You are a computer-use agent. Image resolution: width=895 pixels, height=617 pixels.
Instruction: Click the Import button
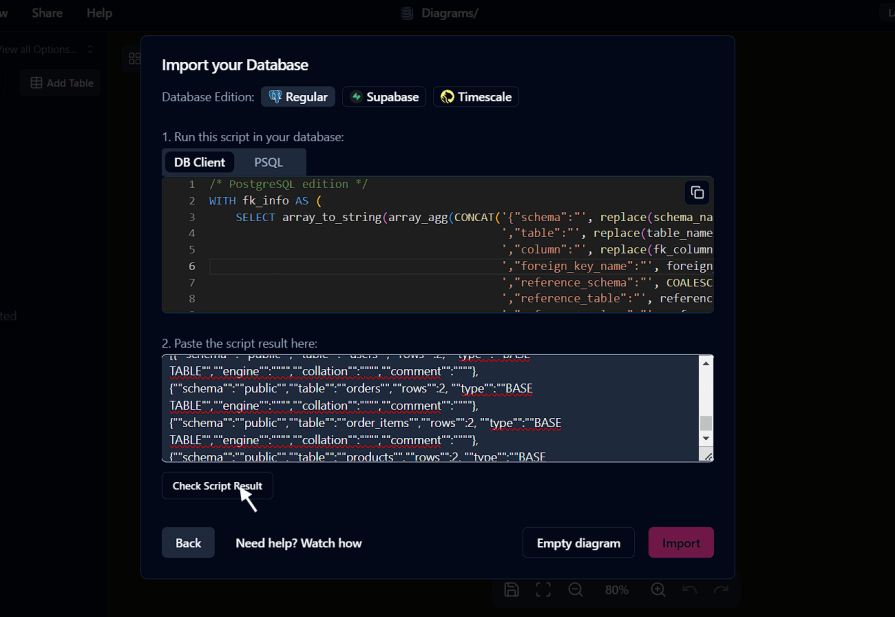(681, 542)
